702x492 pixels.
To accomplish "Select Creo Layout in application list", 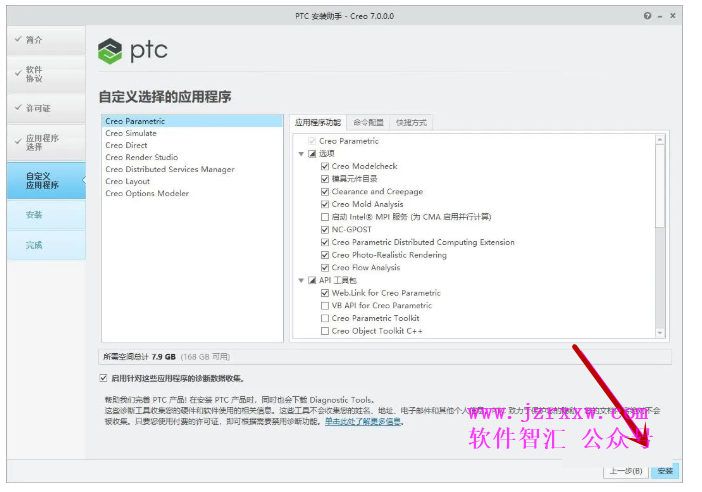I will click(x=192, y=181).
